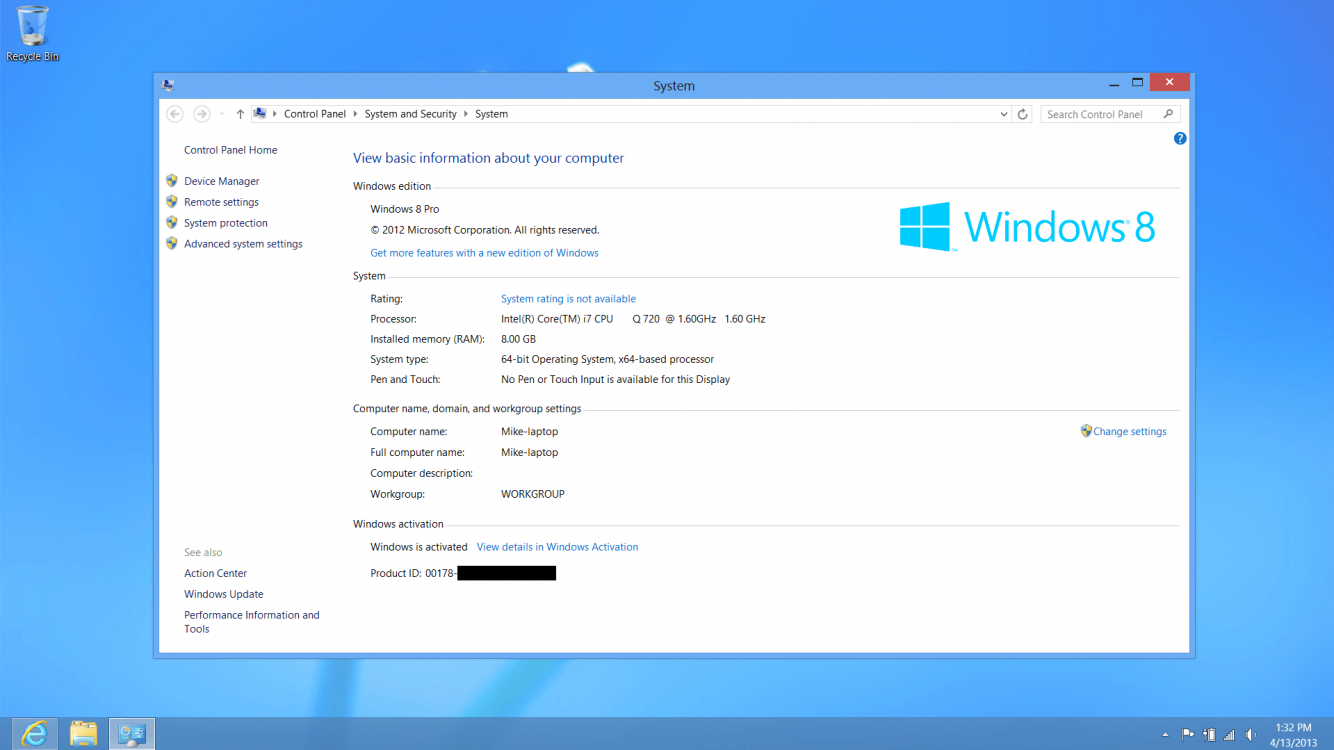Select Control Panel in the breadcrumb
This screenshot has height=750, width=1334.
315,114
